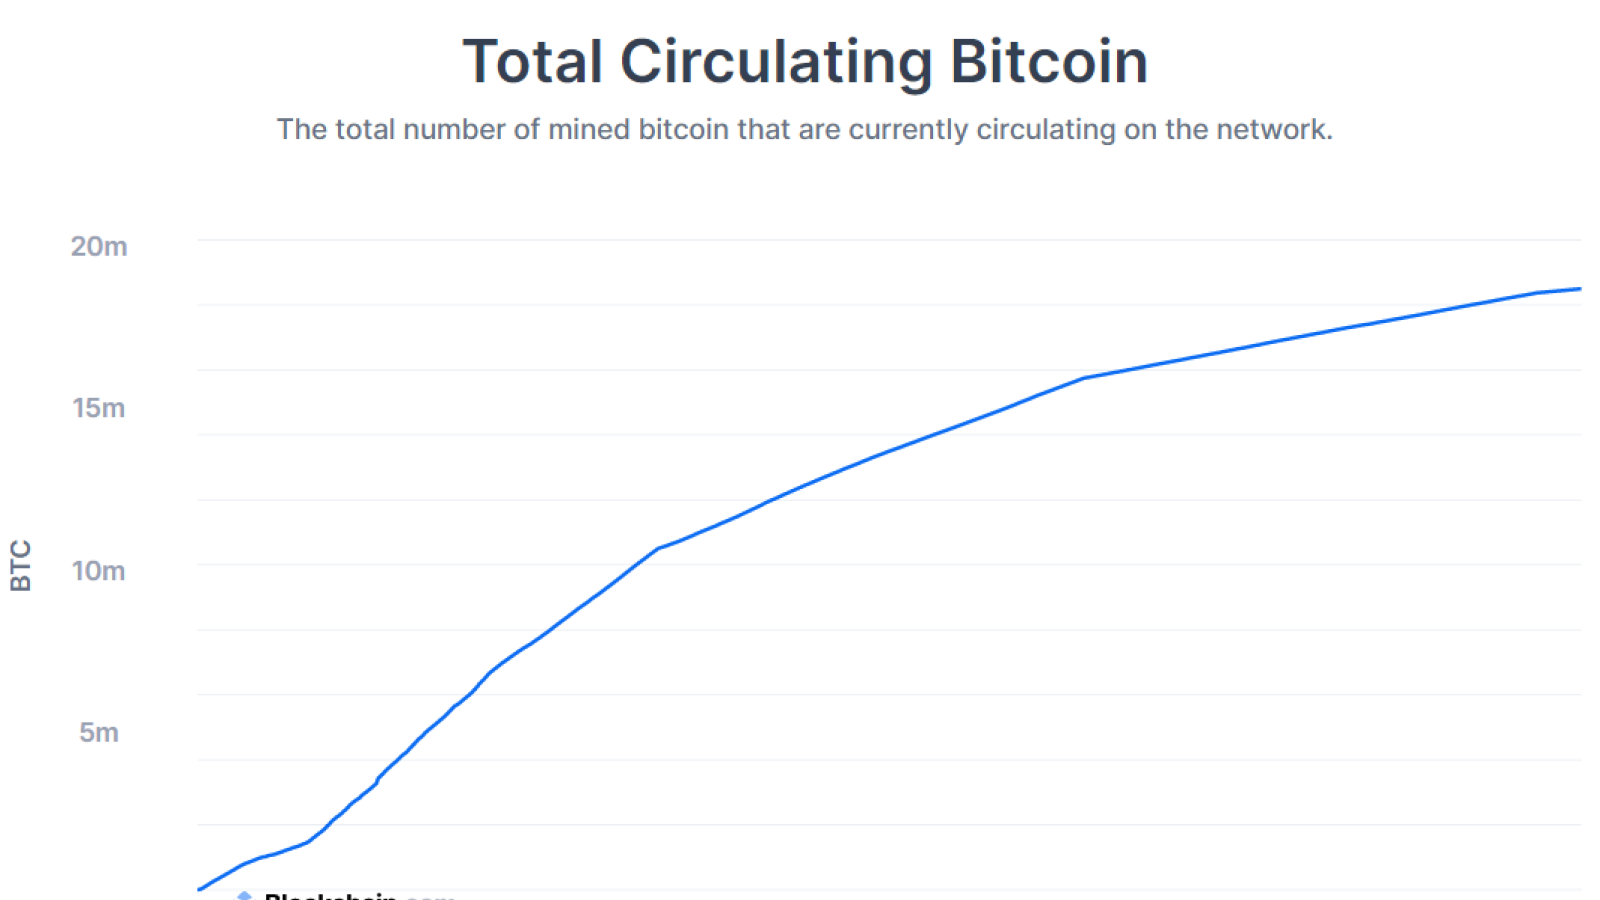Image resolution: width=1600 pixels, height=900 pixels.
Task: Click the line's bend just above 10m
Action: tap(659, 548)
